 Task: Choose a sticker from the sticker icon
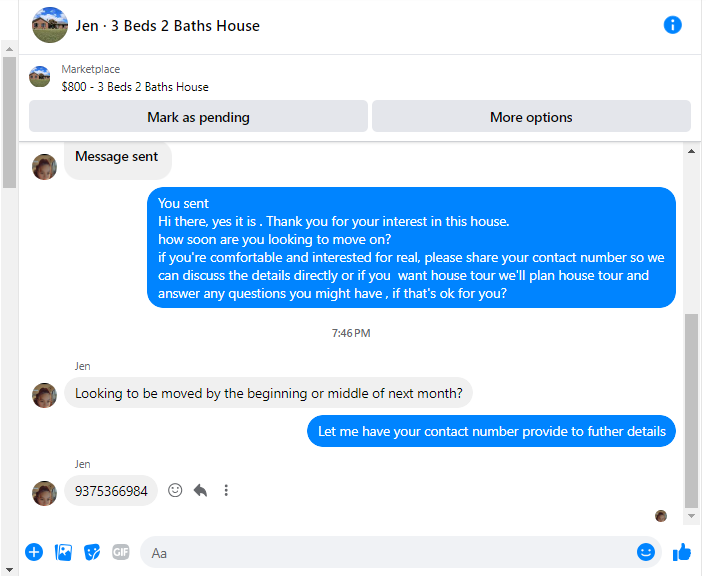pyautogui.click(x=92, y=552)
